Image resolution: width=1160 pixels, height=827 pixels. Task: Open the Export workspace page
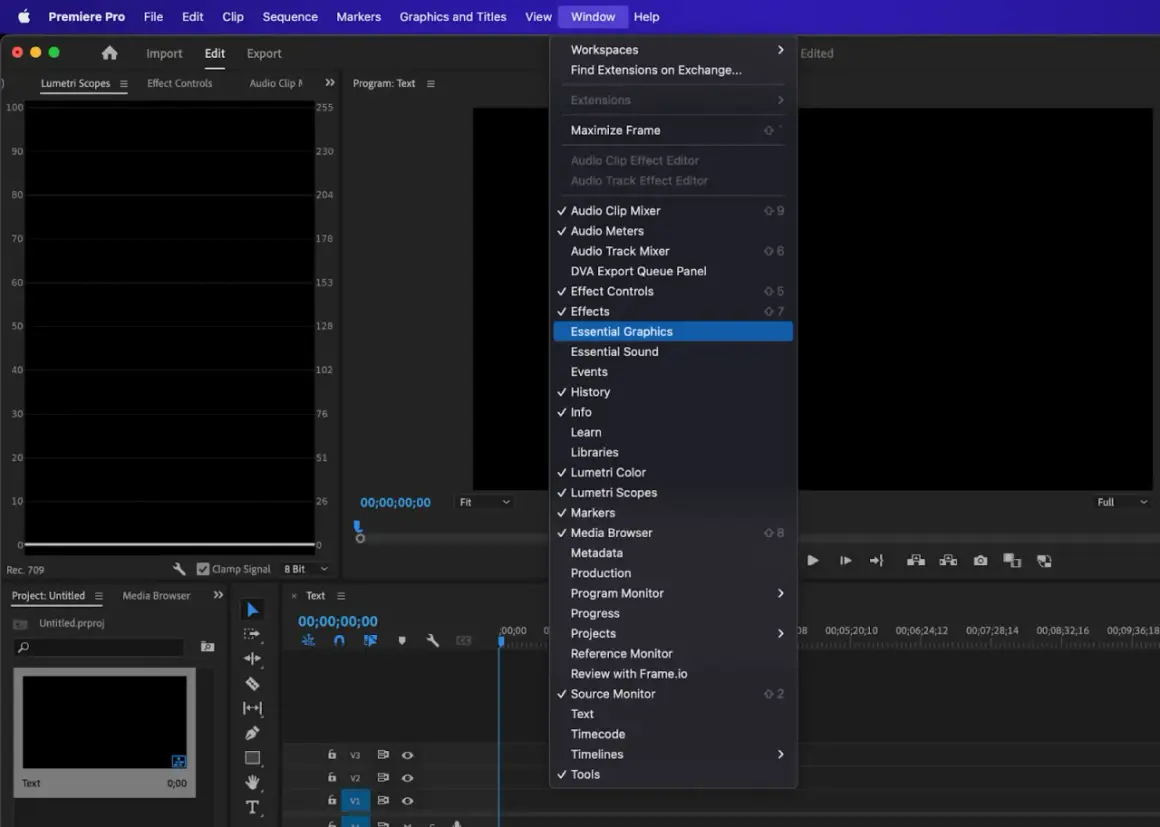[x=264, y=53]
